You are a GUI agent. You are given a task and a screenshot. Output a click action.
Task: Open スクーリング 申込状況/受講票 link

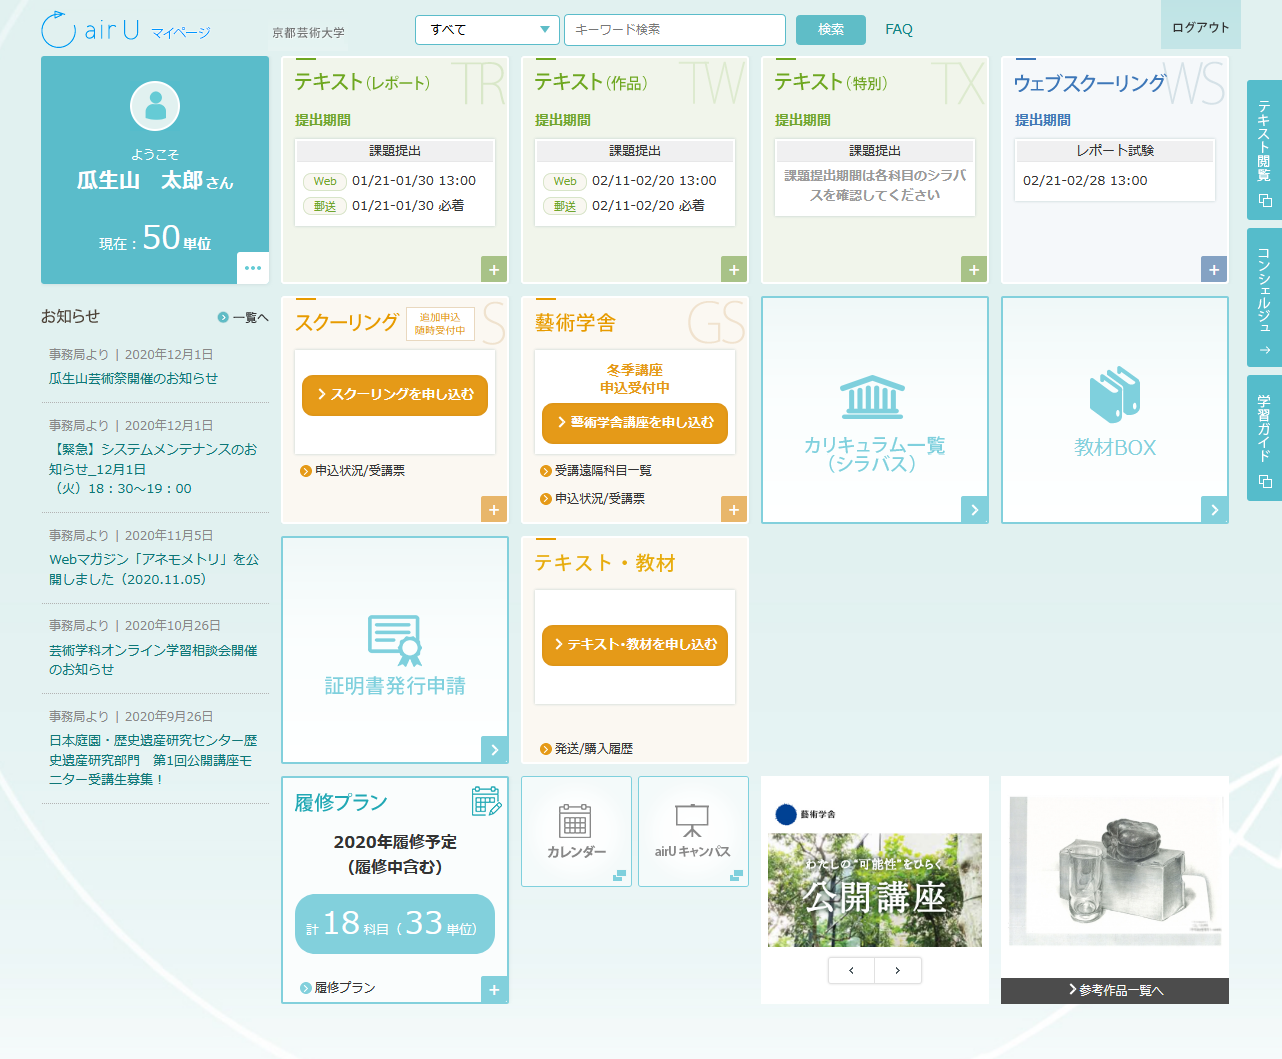(352, 471)
